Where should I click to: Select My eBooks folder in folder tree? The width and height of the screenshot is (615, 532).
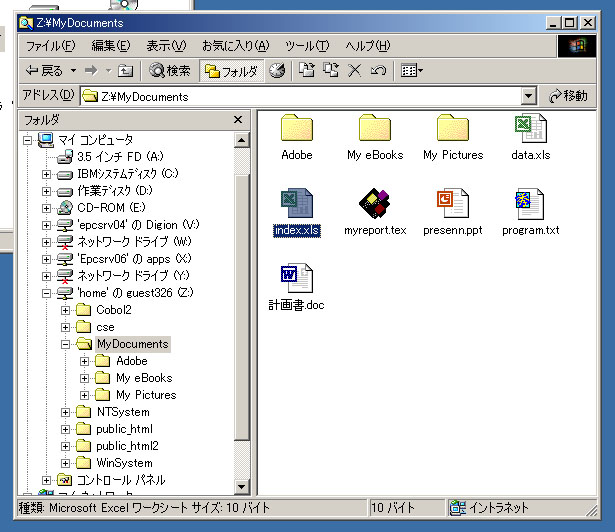pos(144,378)
